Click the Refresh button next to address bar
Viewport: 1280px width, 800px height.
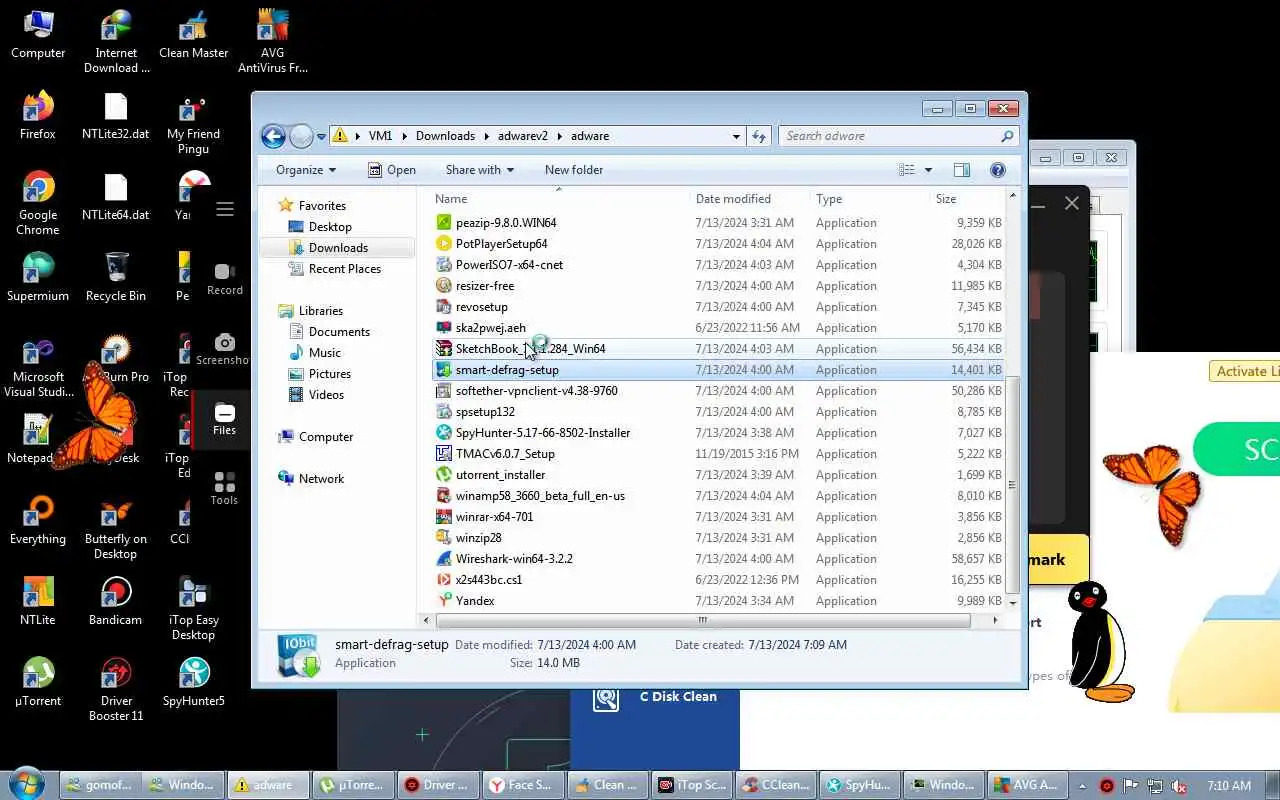click(x=759, y=136)
